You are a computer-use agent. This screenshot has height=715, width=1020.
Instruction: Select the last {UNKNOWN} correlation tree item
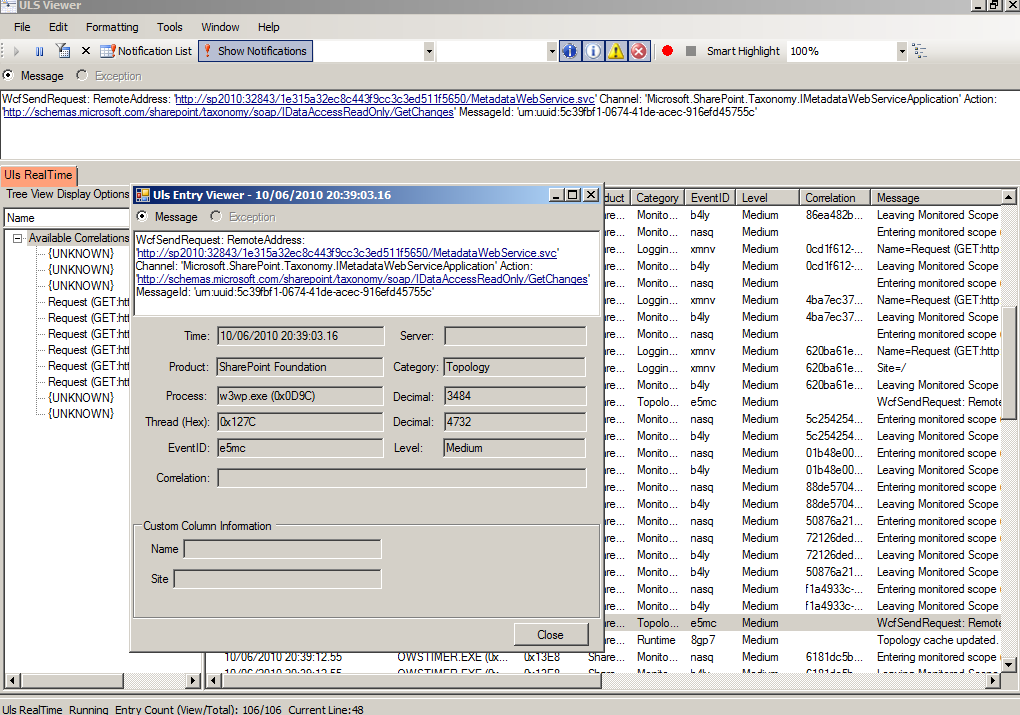coord(81,414)
